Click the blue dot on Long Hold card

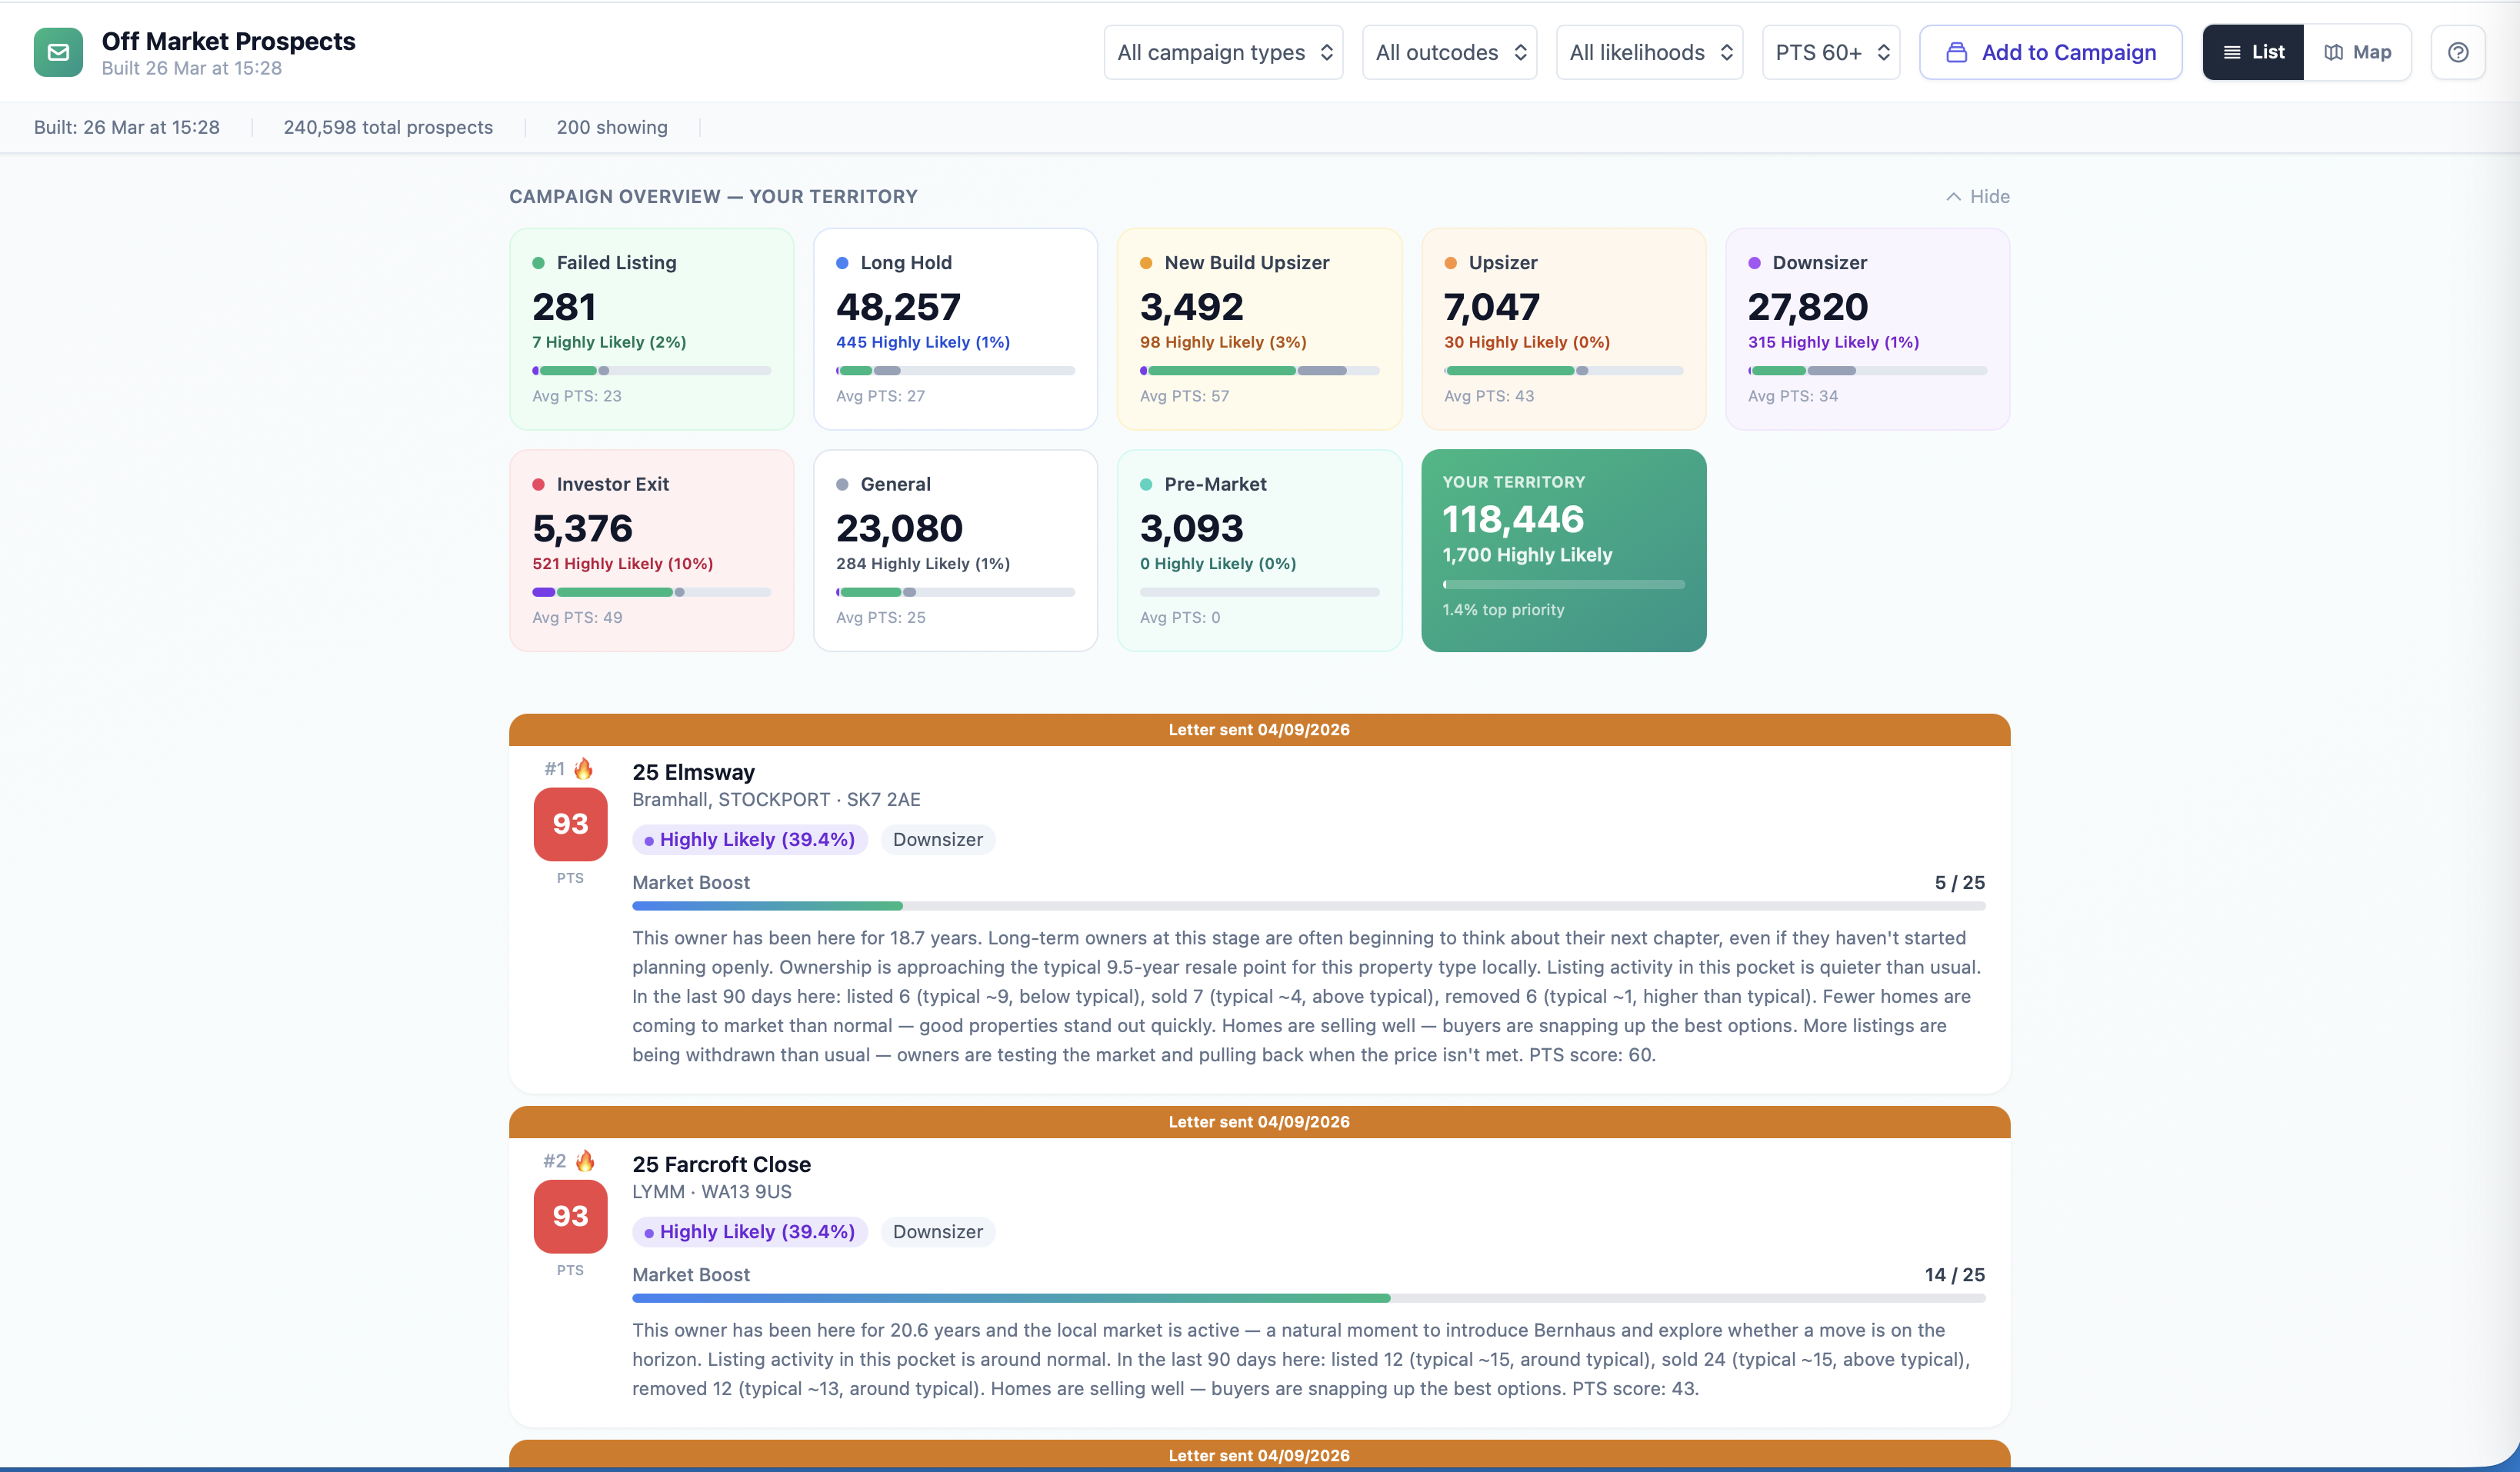click(842, 263)
